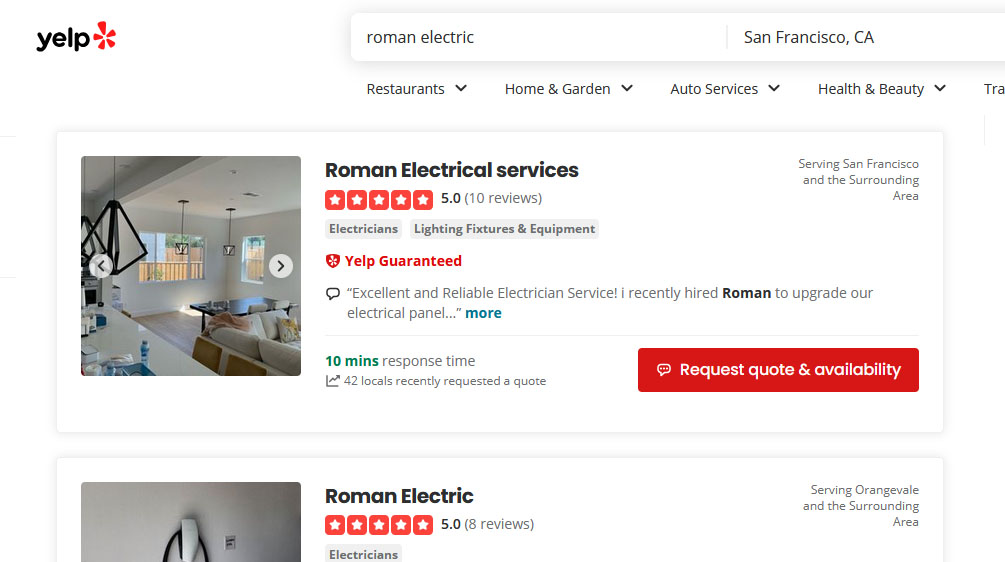Screen dimensions: 1005x562
Task: Show next photo with right carousel arrow
Action: [281, 266]
